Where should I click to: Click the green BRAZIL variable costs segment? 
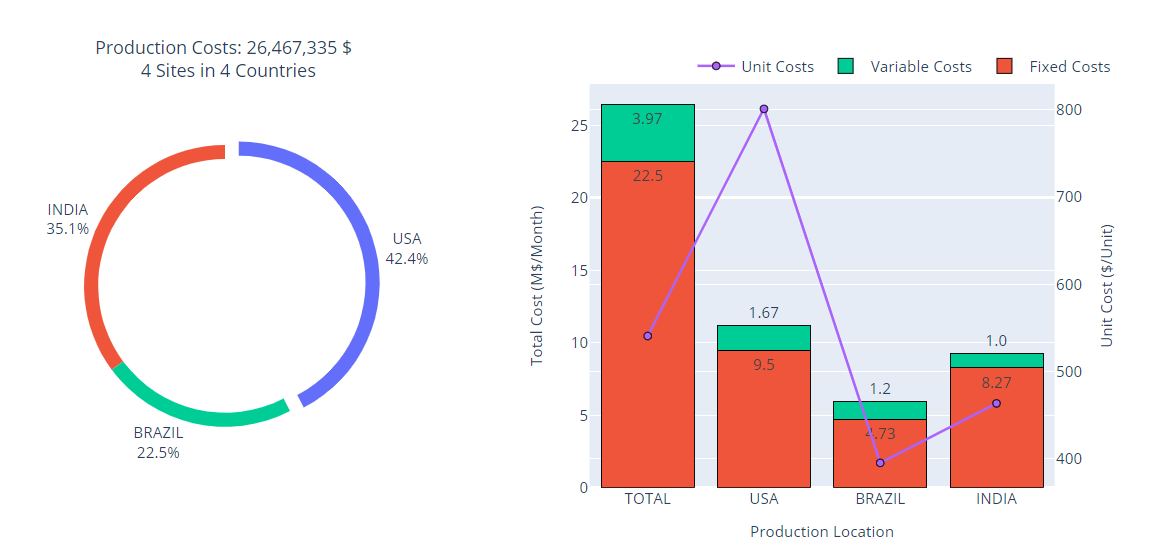880,410
